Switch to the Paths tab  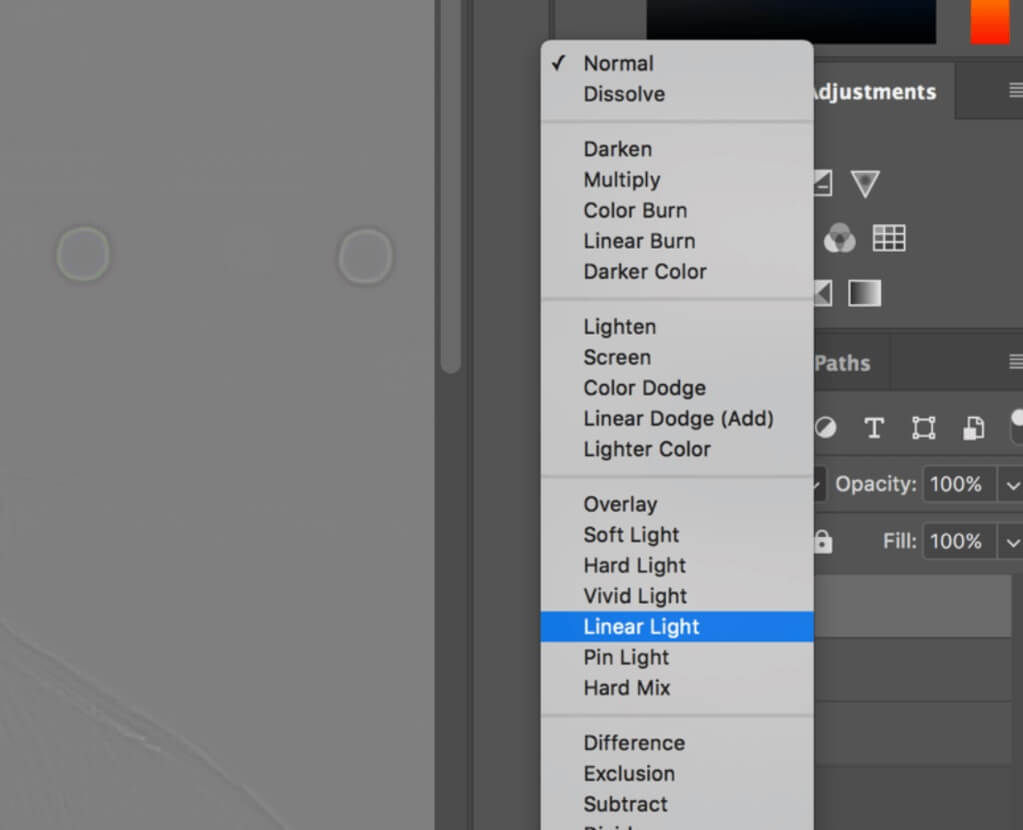(x=844, y=363)
